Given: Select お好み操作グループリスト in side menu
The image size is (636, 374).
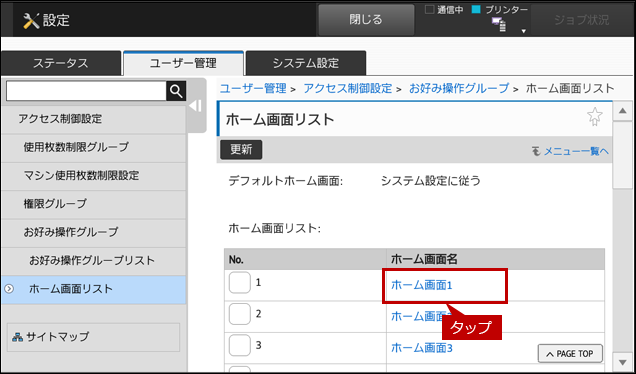Looking at the screenshot, I should click(x=93, y=261).
